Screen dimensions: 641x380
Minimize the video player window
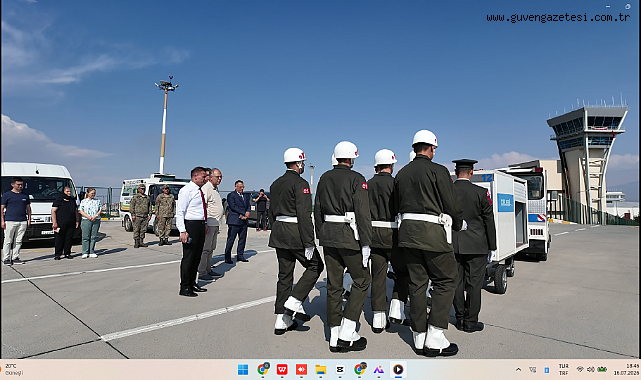(608, 6)
